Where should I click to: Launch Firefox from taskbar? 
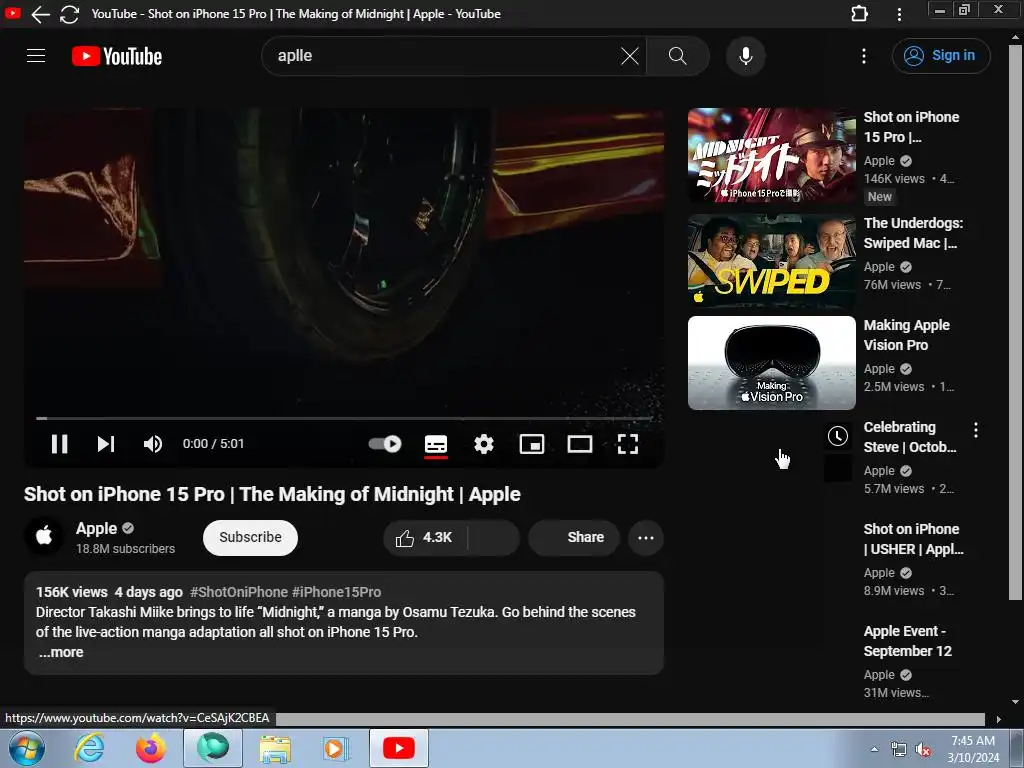tap(151, 748)
